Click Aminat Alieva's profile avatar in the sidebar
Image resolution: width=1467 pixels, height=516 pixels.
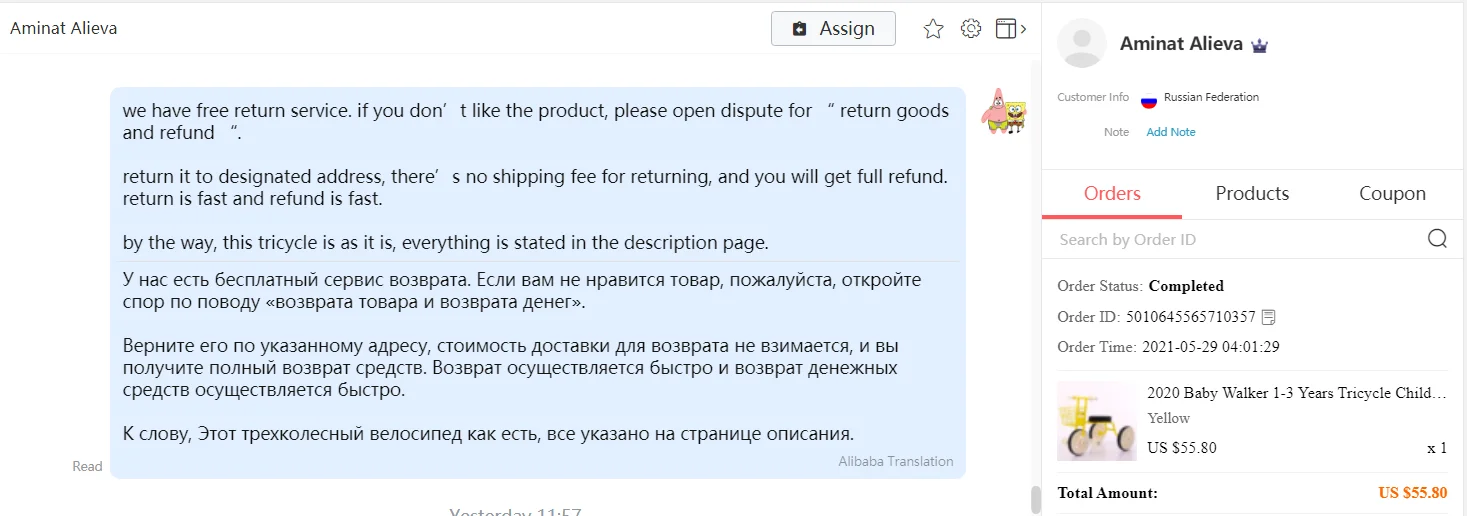pyautogui.click(x=1082, y=43)
